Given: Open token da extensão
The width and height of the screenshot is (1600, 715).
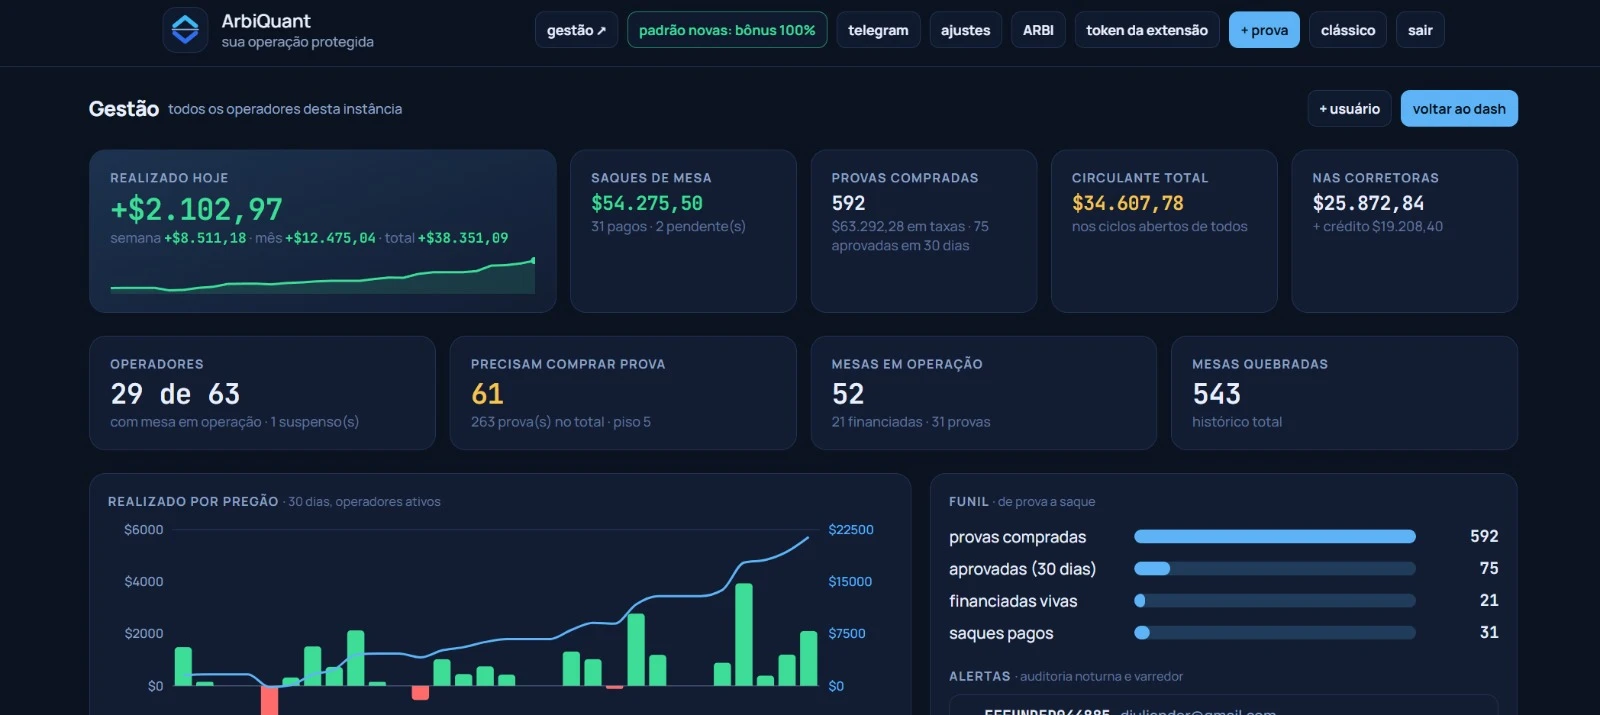Looking at the screenshot, I should click(1147, 30).
